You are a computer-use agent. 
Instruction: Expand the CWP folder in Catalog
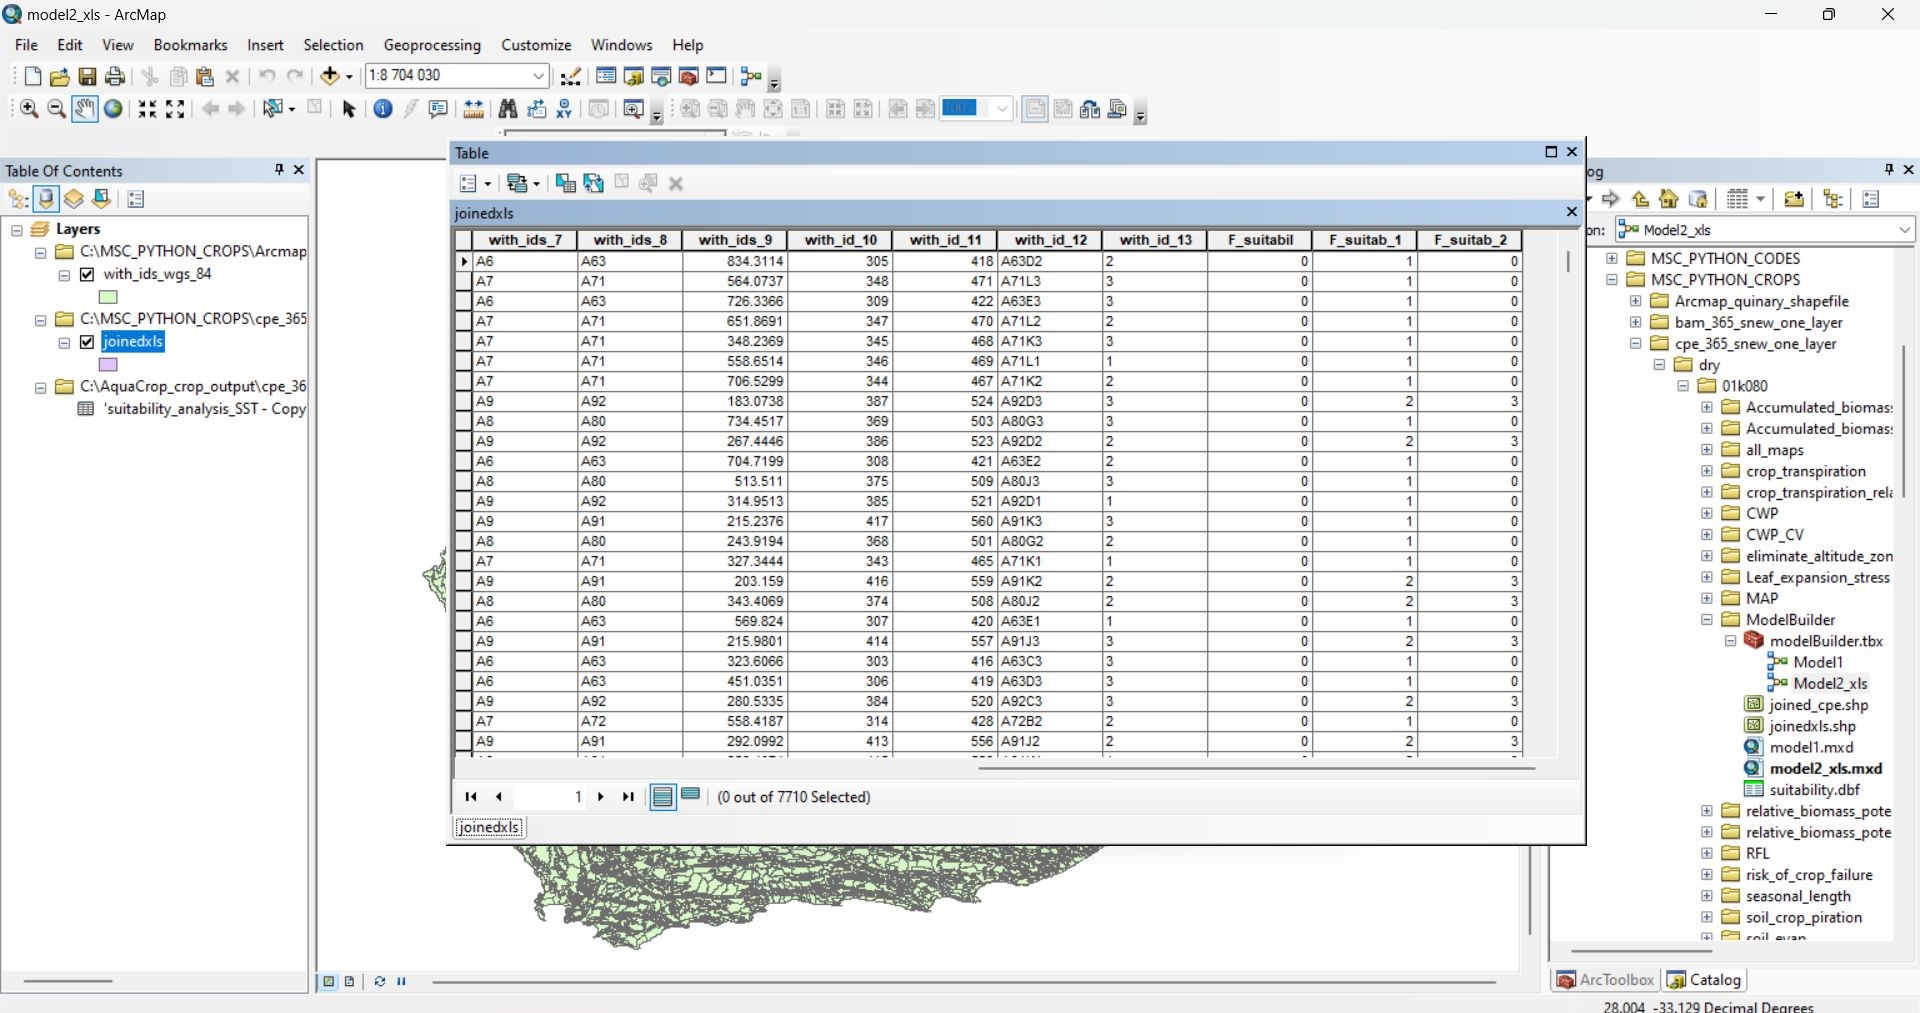(1706, 513)
